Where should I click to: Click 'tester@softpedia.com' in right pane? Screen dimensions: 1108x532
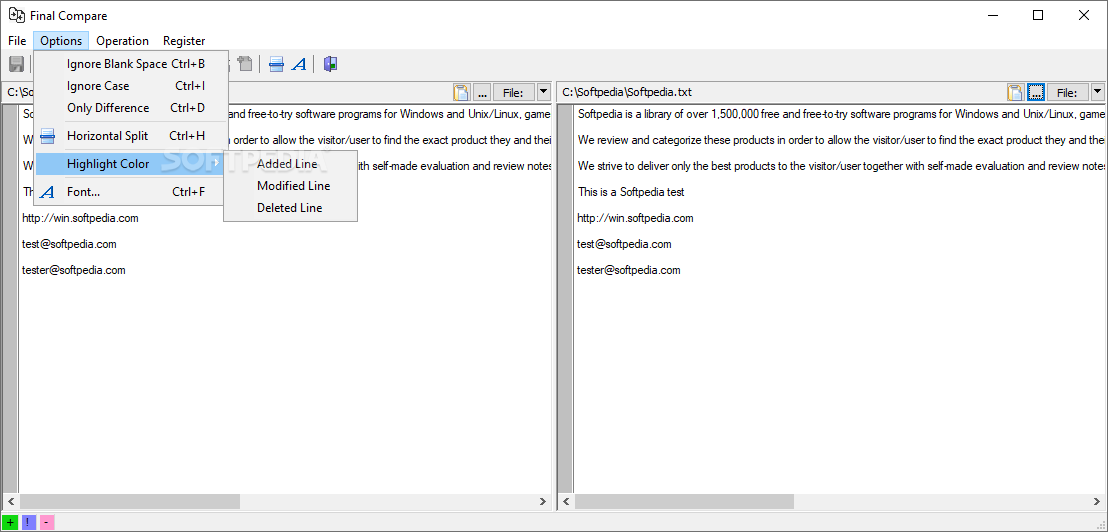click(629, 270)
